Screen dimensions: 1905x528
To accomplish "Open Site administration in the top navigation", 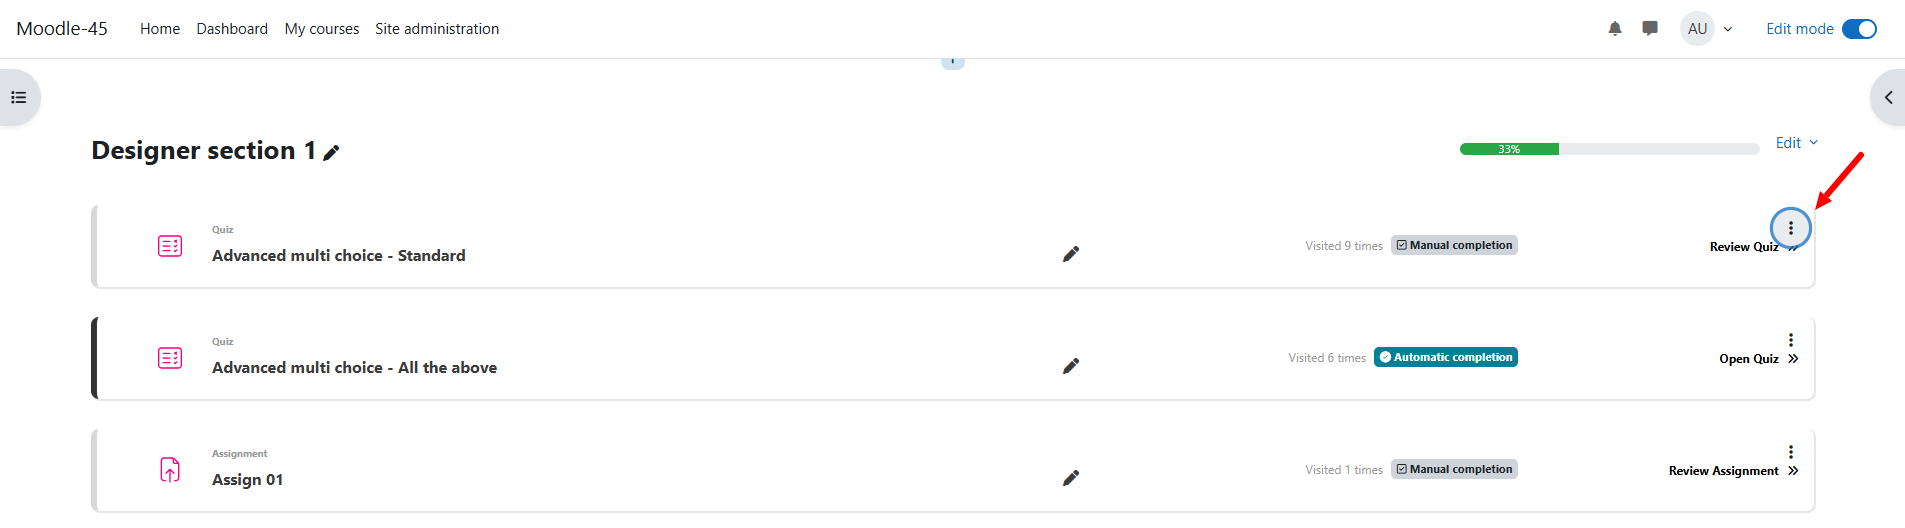I will point(437,29).
